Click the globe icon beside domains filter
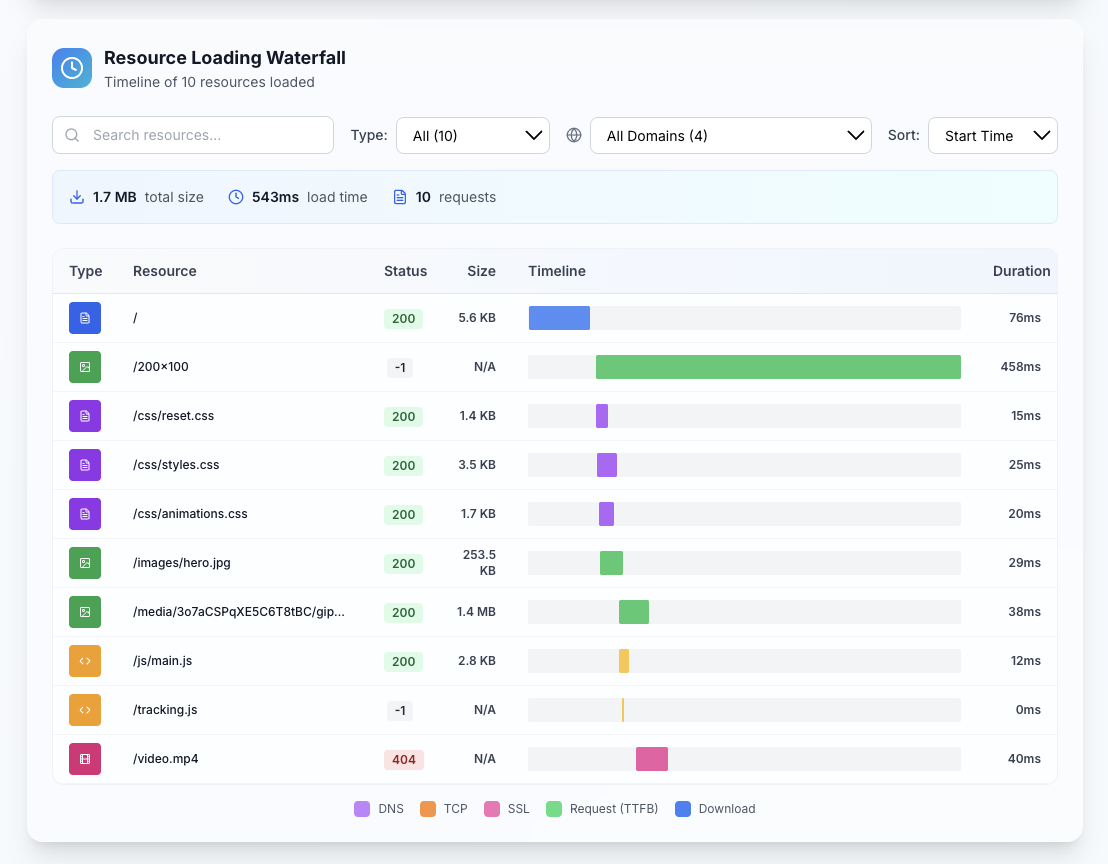Screen dimensions: 1108x864 [574, 135]
